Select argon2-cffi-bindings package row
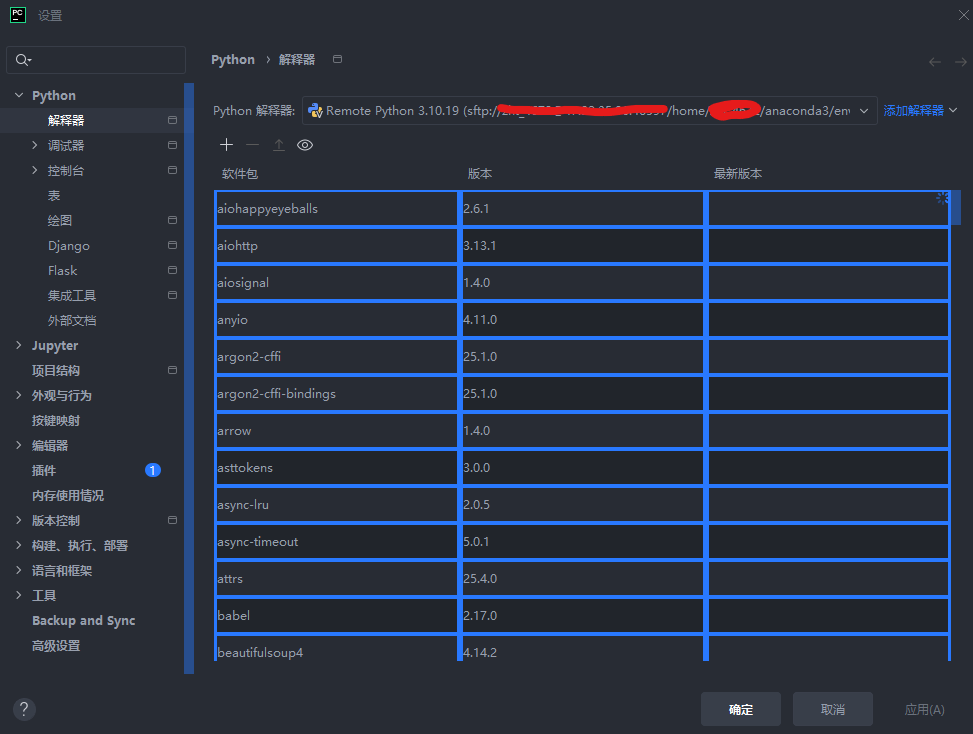973x734 pixels. click(582, 393)
